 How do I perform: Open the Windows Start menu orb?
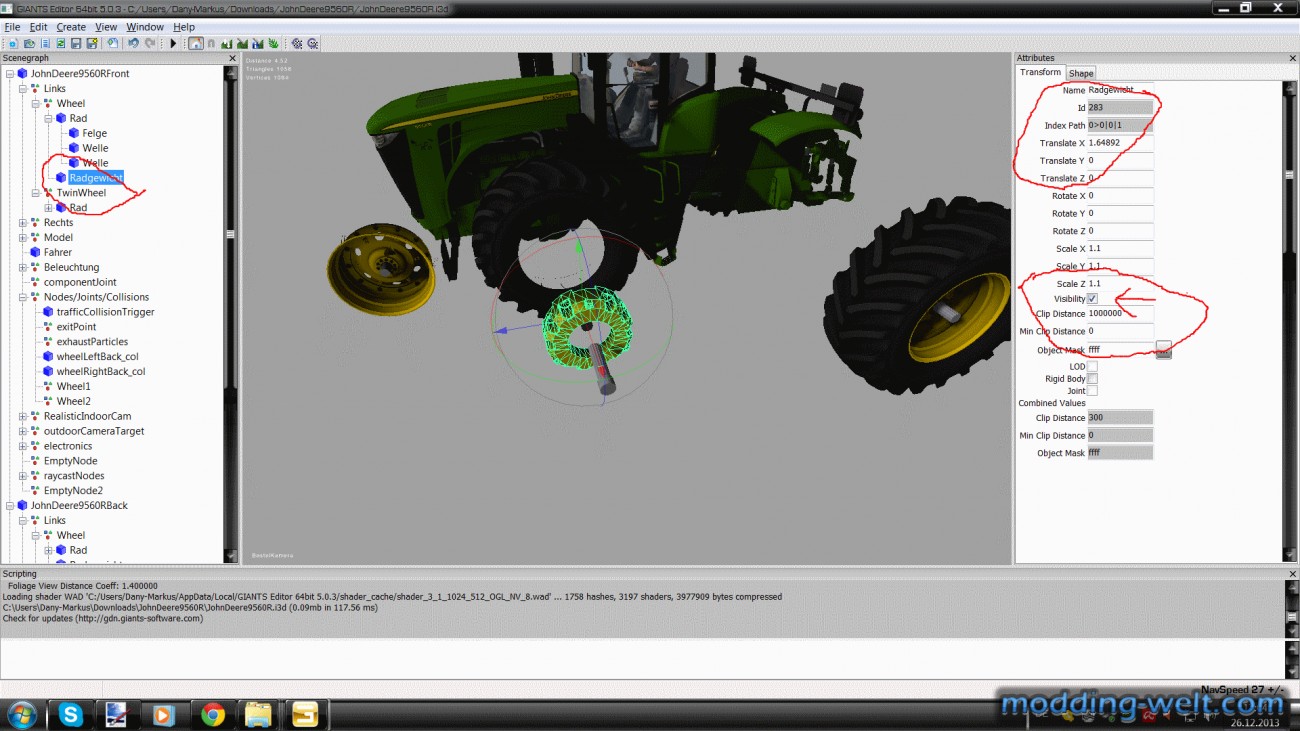coord(22,714)
